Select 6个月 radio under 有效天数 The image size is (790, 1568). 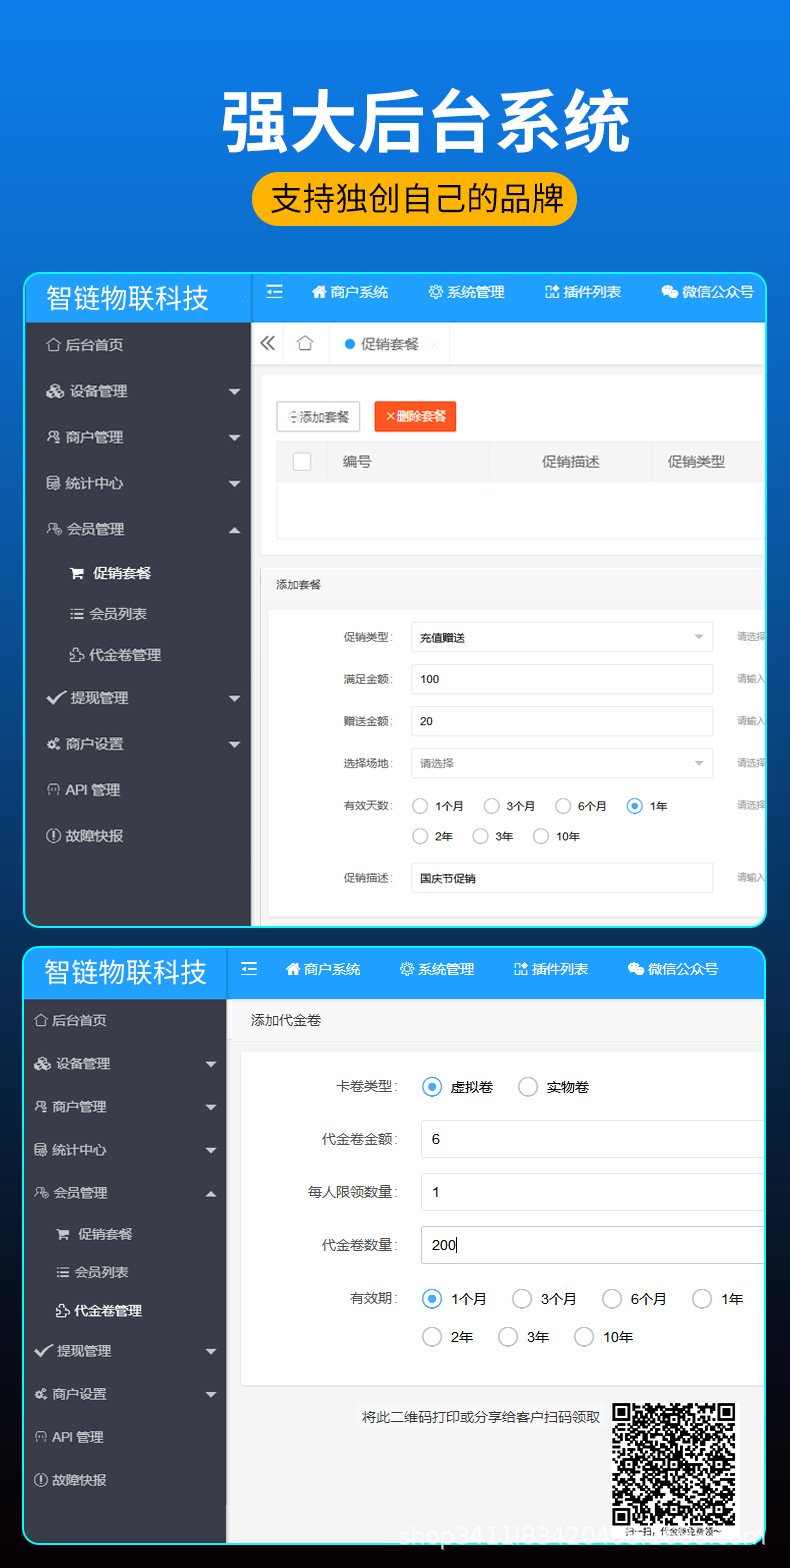[x=563, y=806]
